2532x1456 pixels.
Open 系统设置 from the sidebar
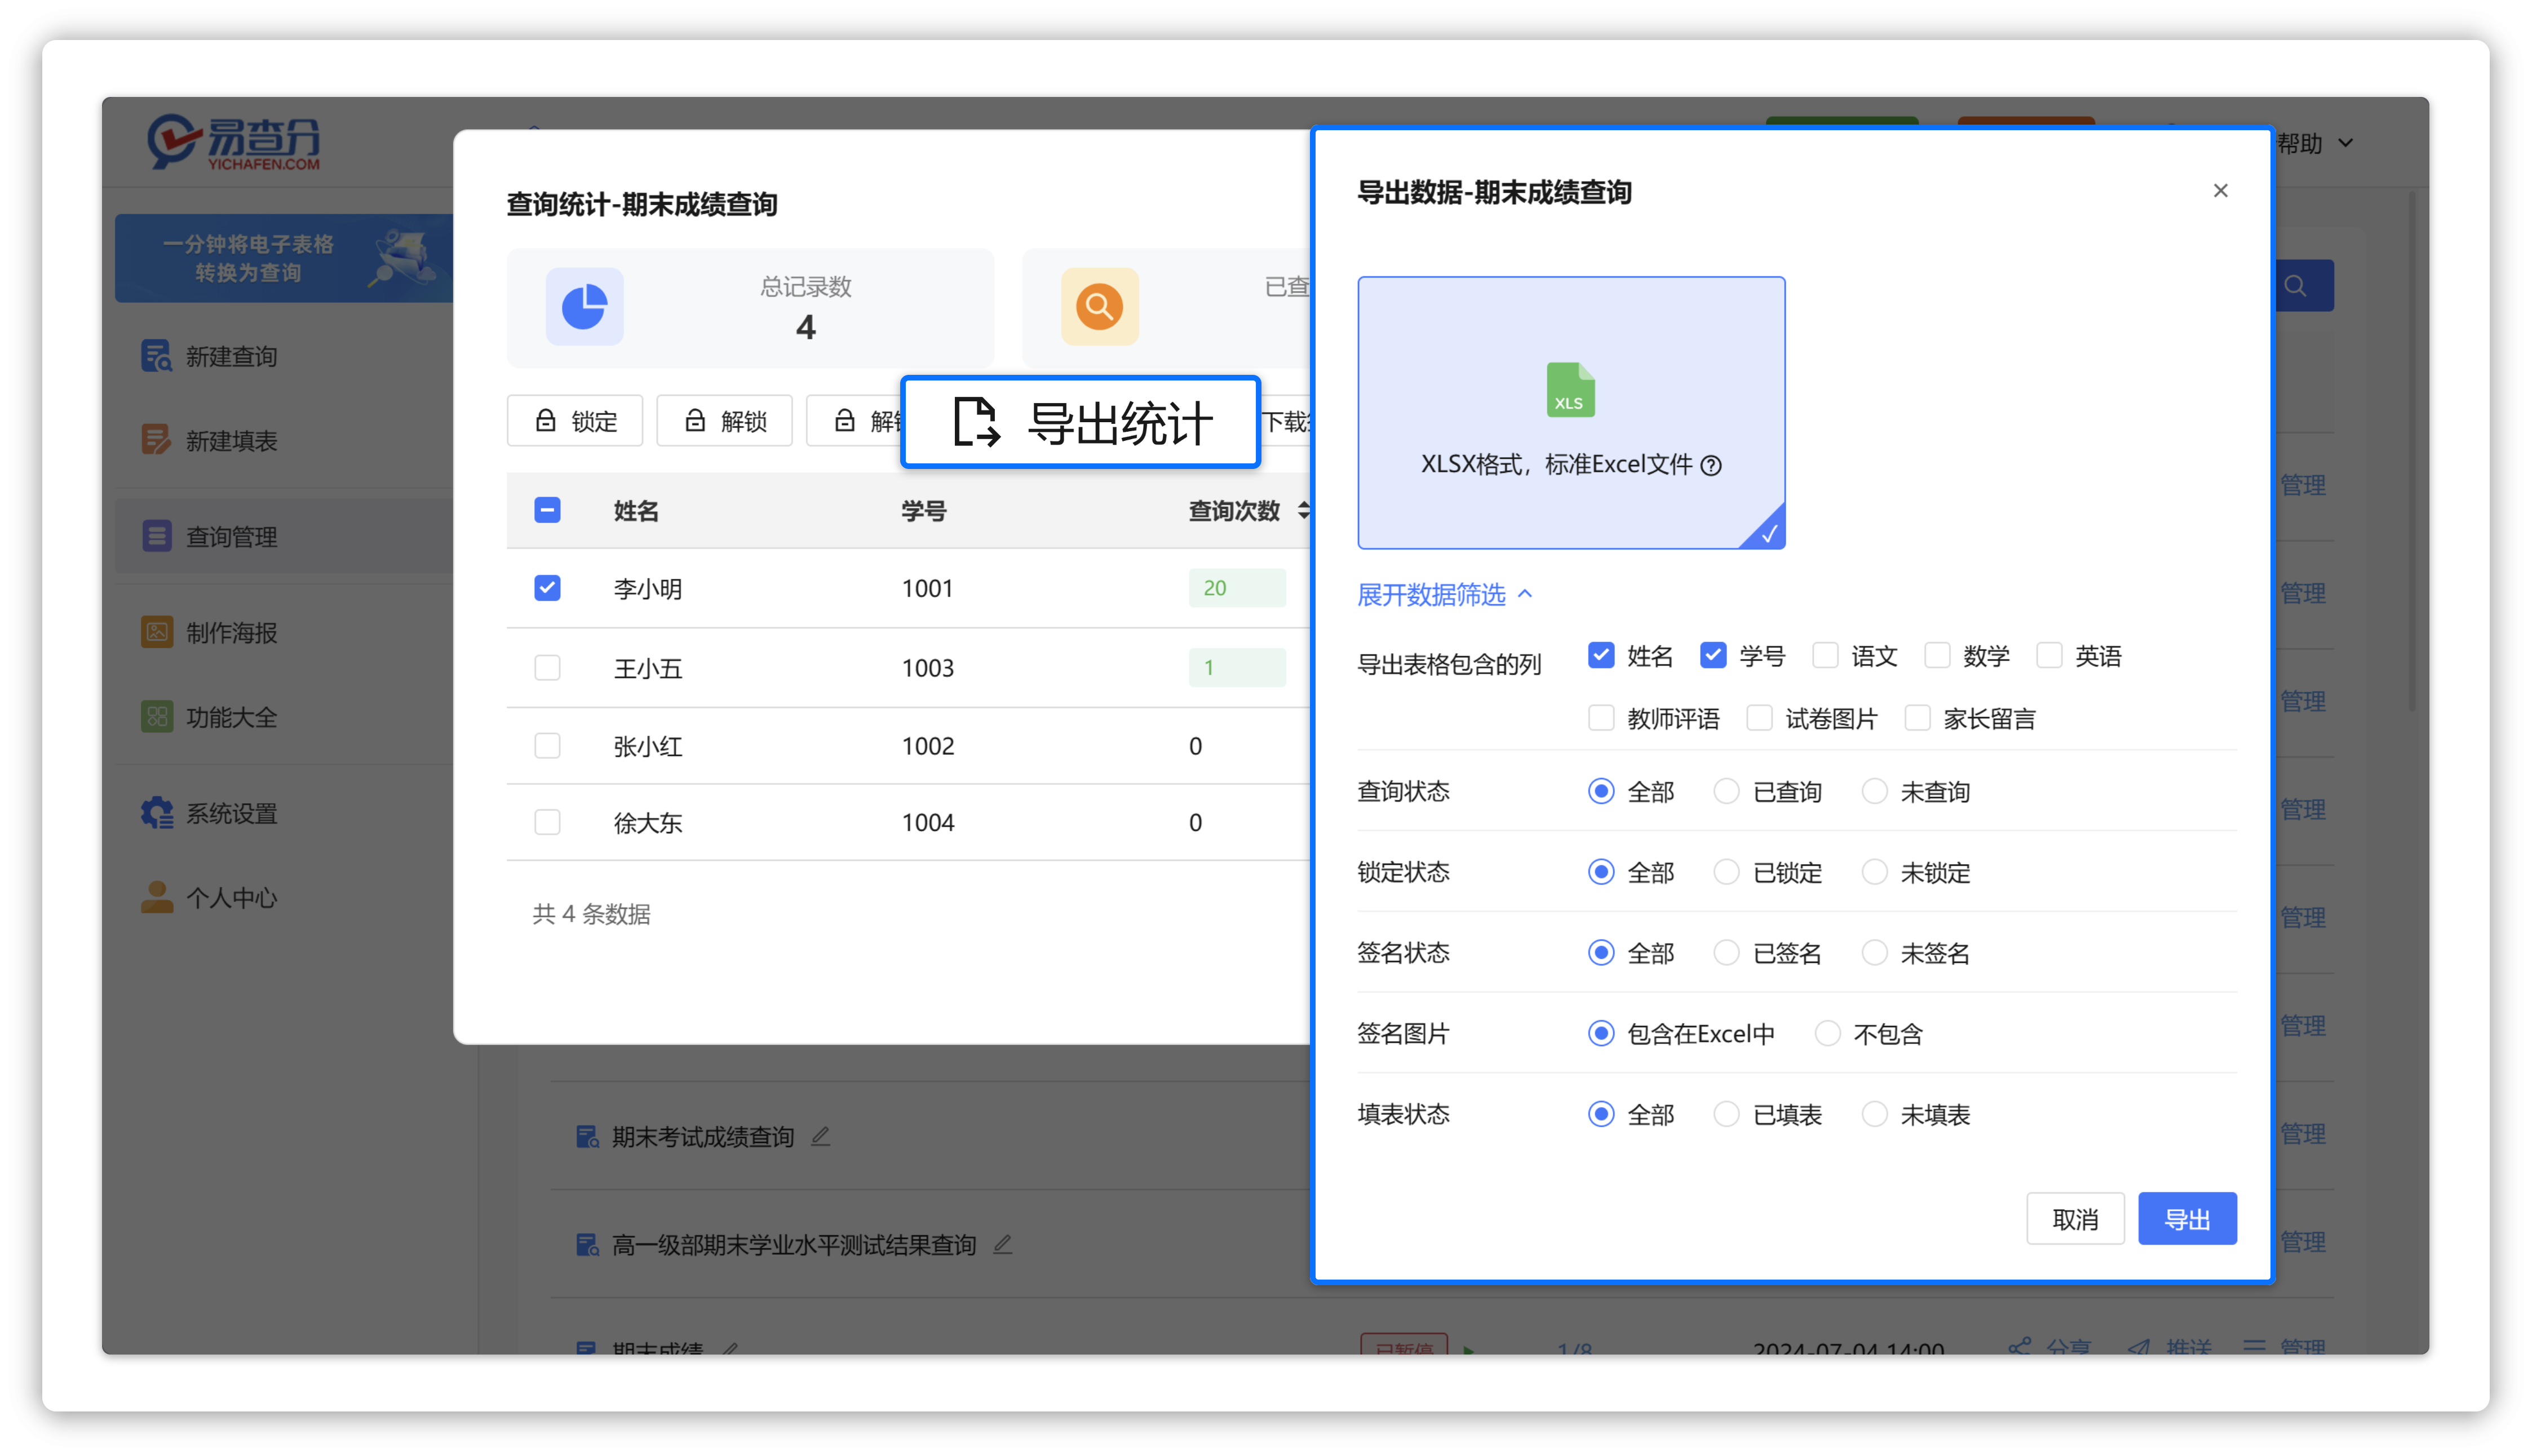(x=231, y=813)
